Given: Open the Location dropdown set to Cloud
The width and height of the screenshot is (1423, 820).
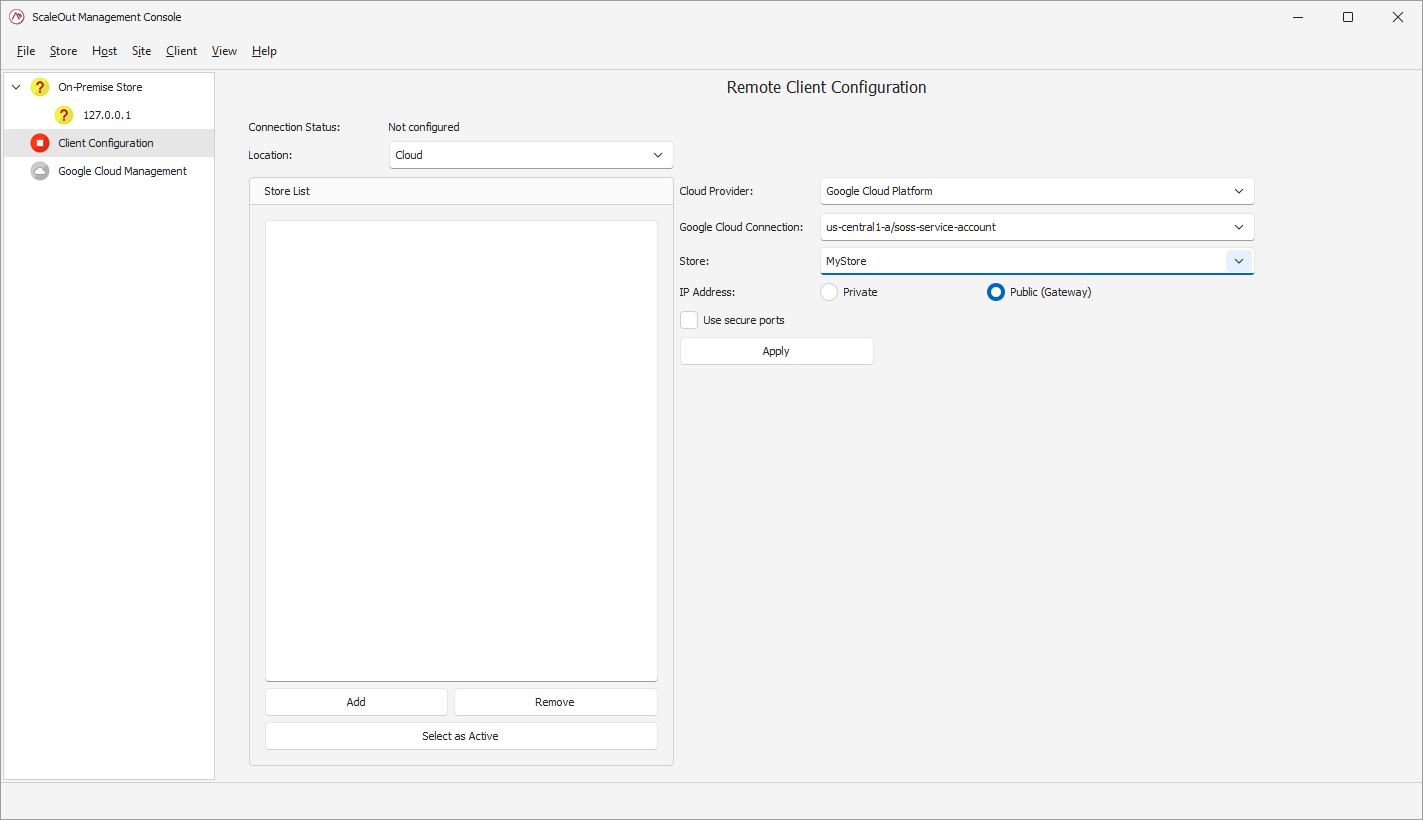Looking at the screenshot, I should pos(531,155).
